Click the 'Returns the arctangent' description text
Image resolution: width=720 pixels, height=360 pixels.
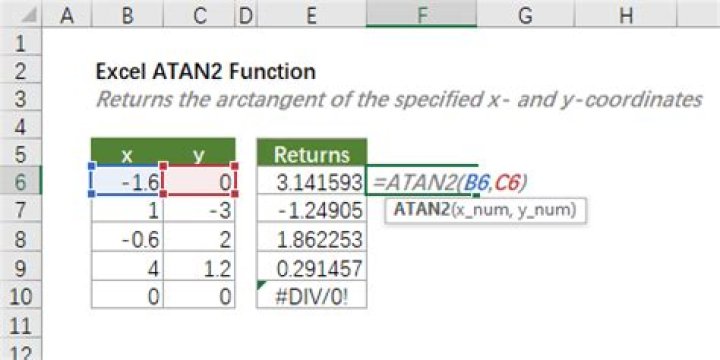[399, 100]
